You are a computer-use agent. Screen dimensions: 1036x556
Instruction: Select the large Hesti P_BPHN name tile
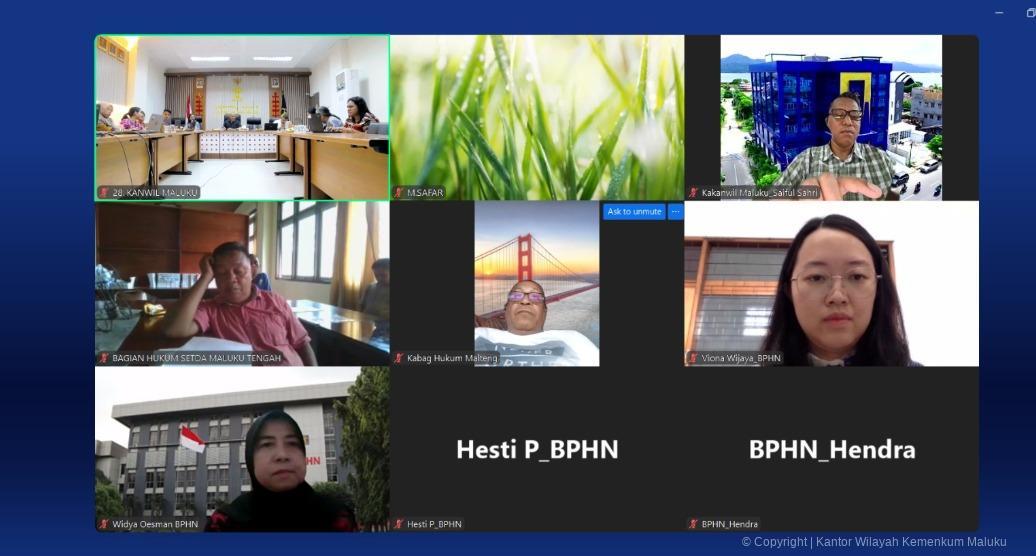537,449
